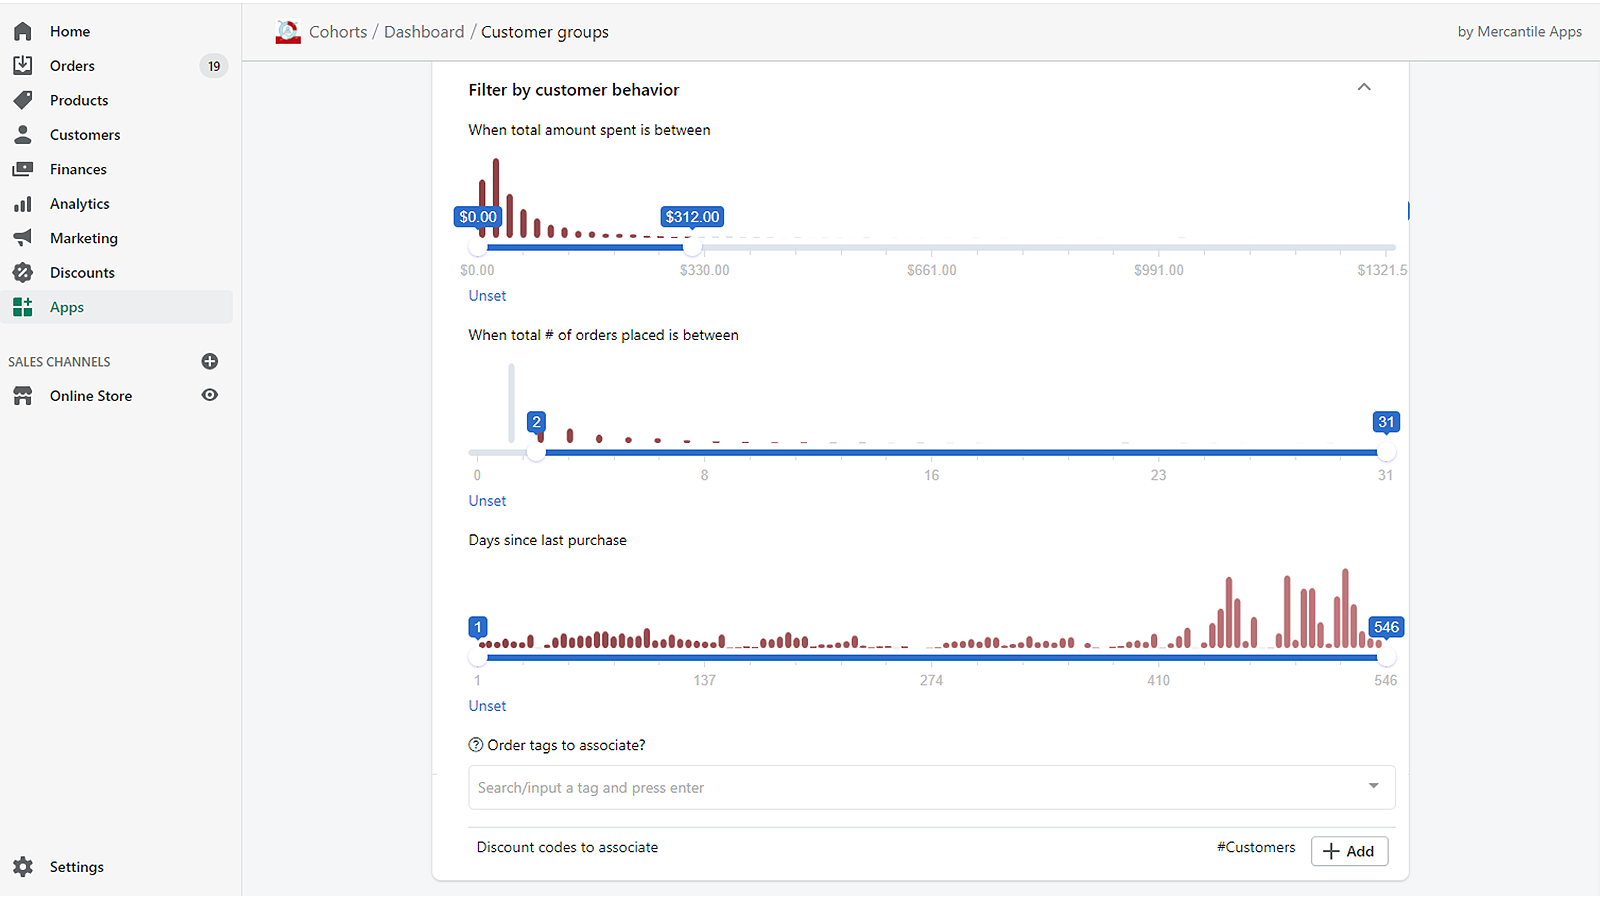
Task: Add a sales channel with plus icon
Action: click(210, 361)
